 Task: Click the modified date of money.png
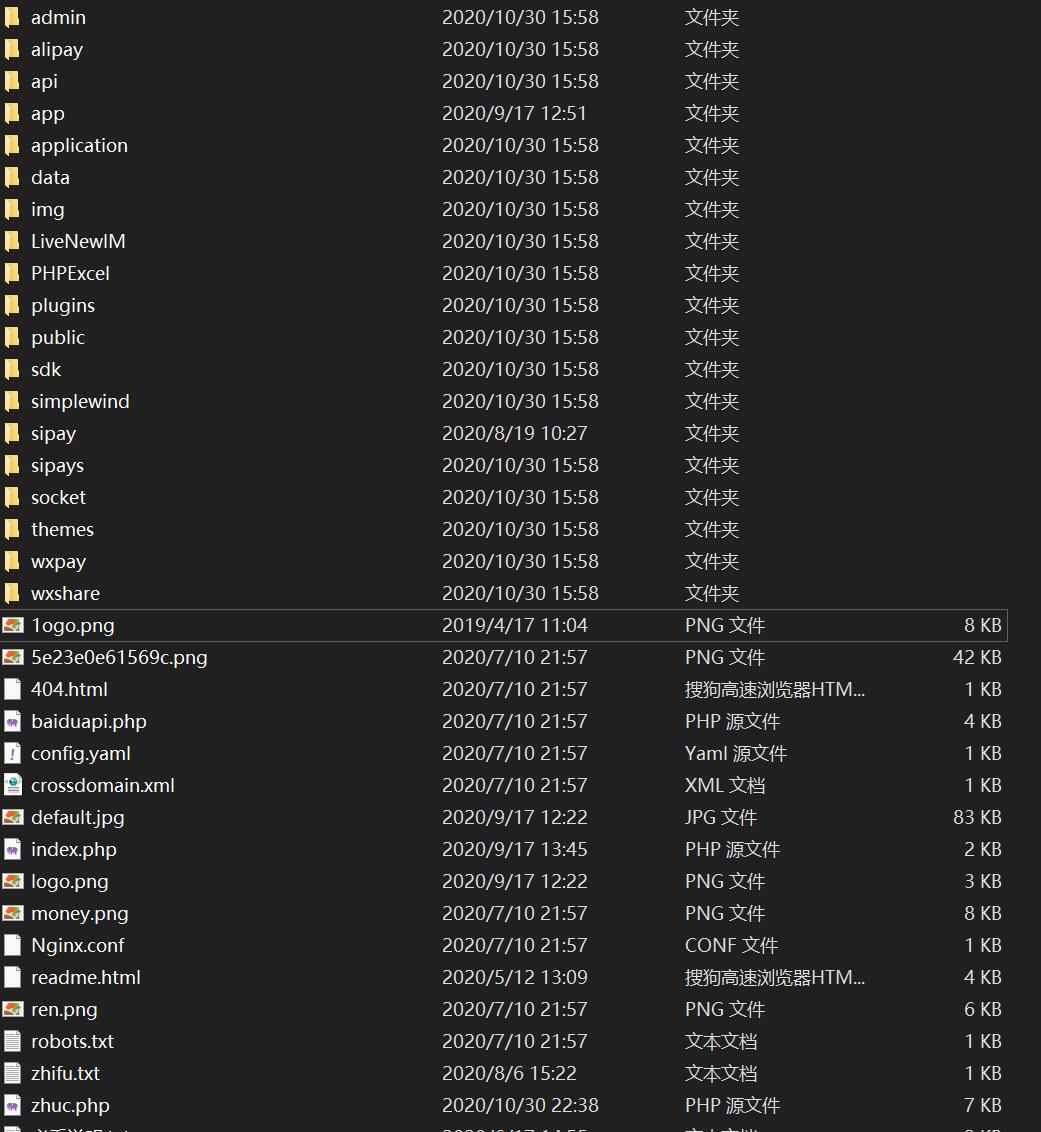514,914
